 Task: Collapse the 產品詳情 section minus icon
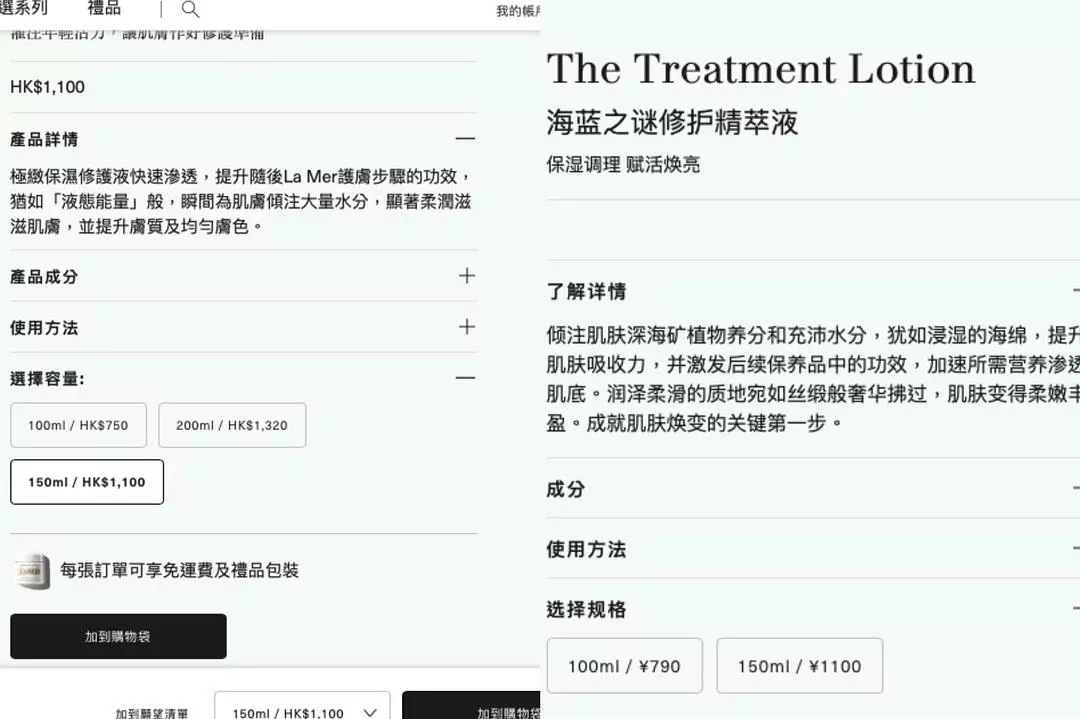466,138
